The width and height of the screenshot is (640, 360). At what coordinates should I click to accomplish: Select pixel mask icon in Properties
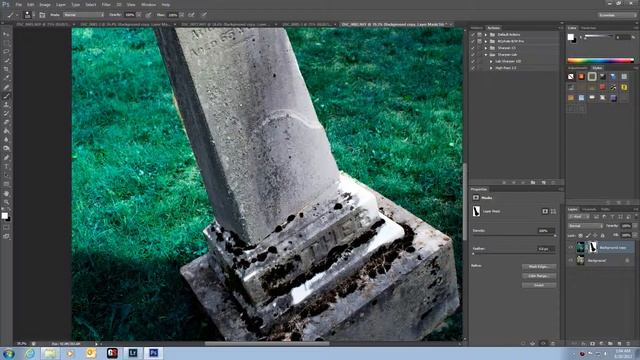coord(545,211)
